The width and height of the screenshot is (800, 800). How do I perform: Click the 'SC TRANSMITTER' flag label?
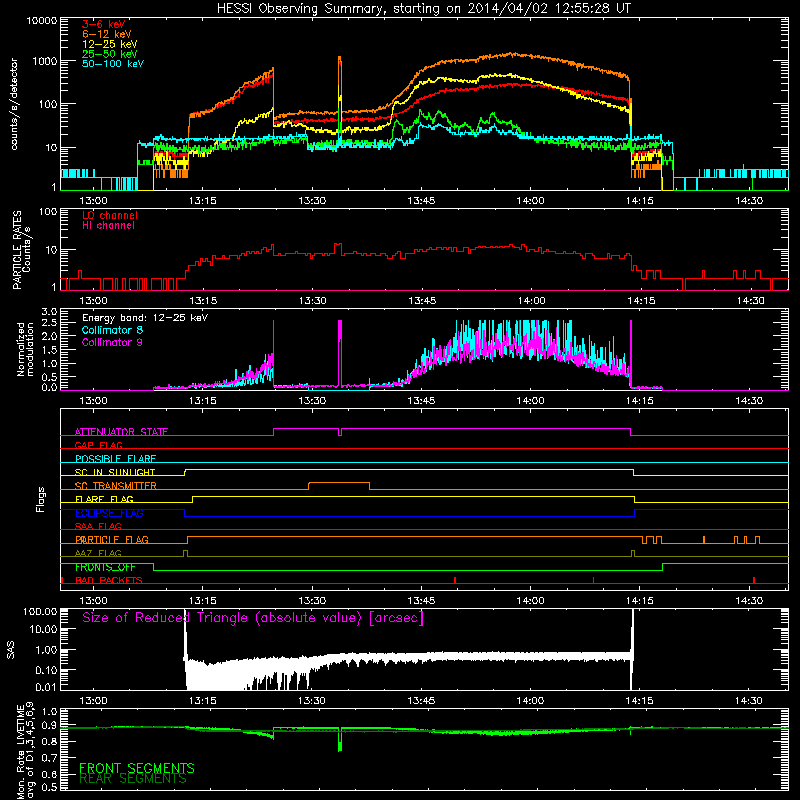point(116,486)
